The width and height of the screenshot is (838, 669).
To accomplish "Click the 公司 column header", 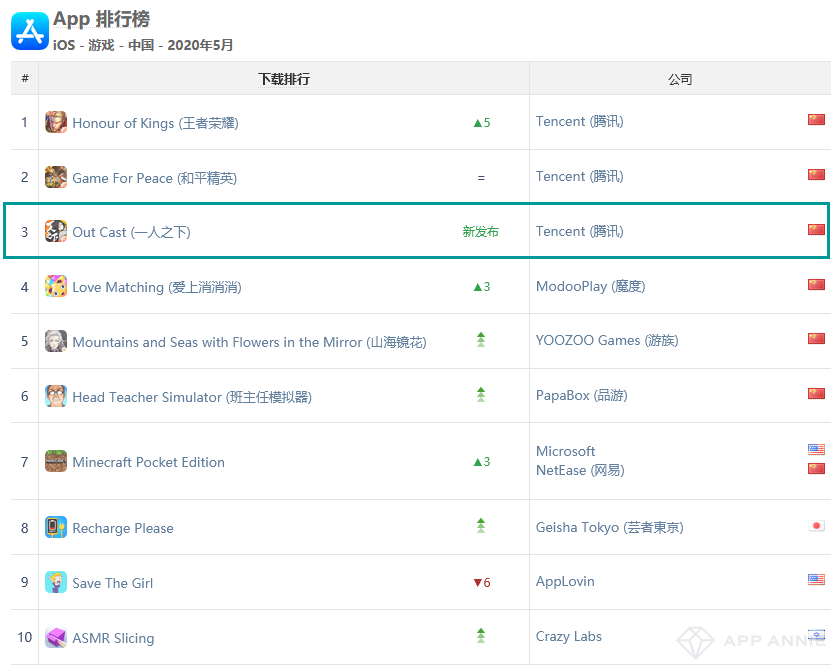I will [x=680, y=79].
